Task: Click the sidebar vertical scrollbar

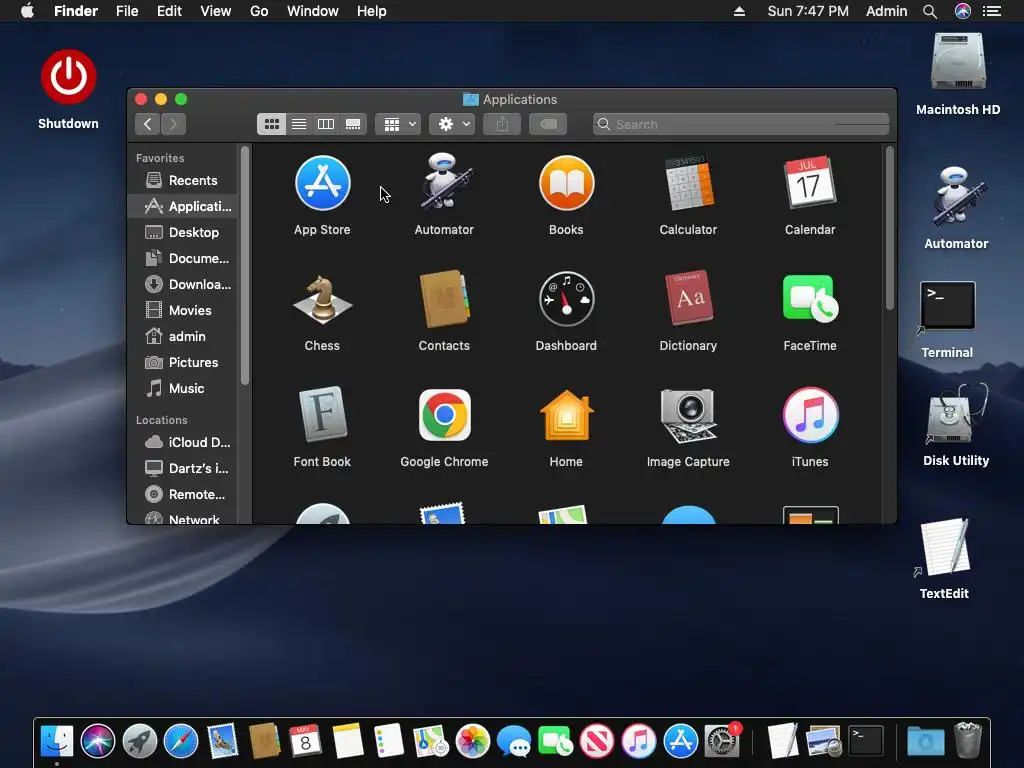Action: pos(245,266)
